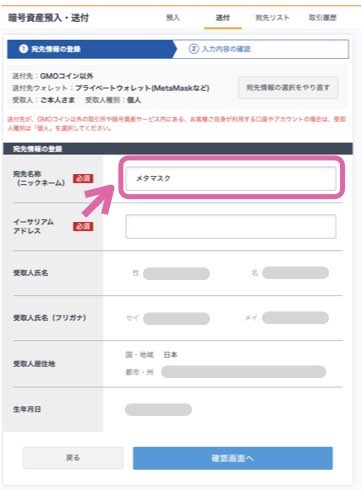Click the 必須 badge beside 宛先名称

point(83,178)
